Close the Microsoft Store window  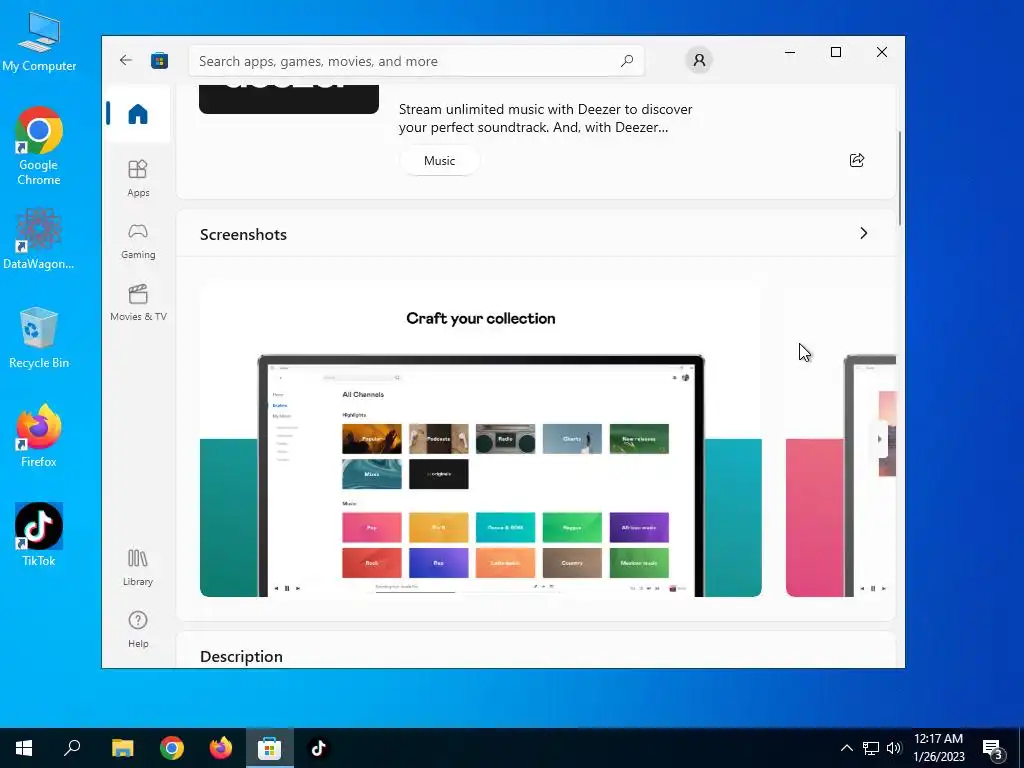tap(882, 52)
